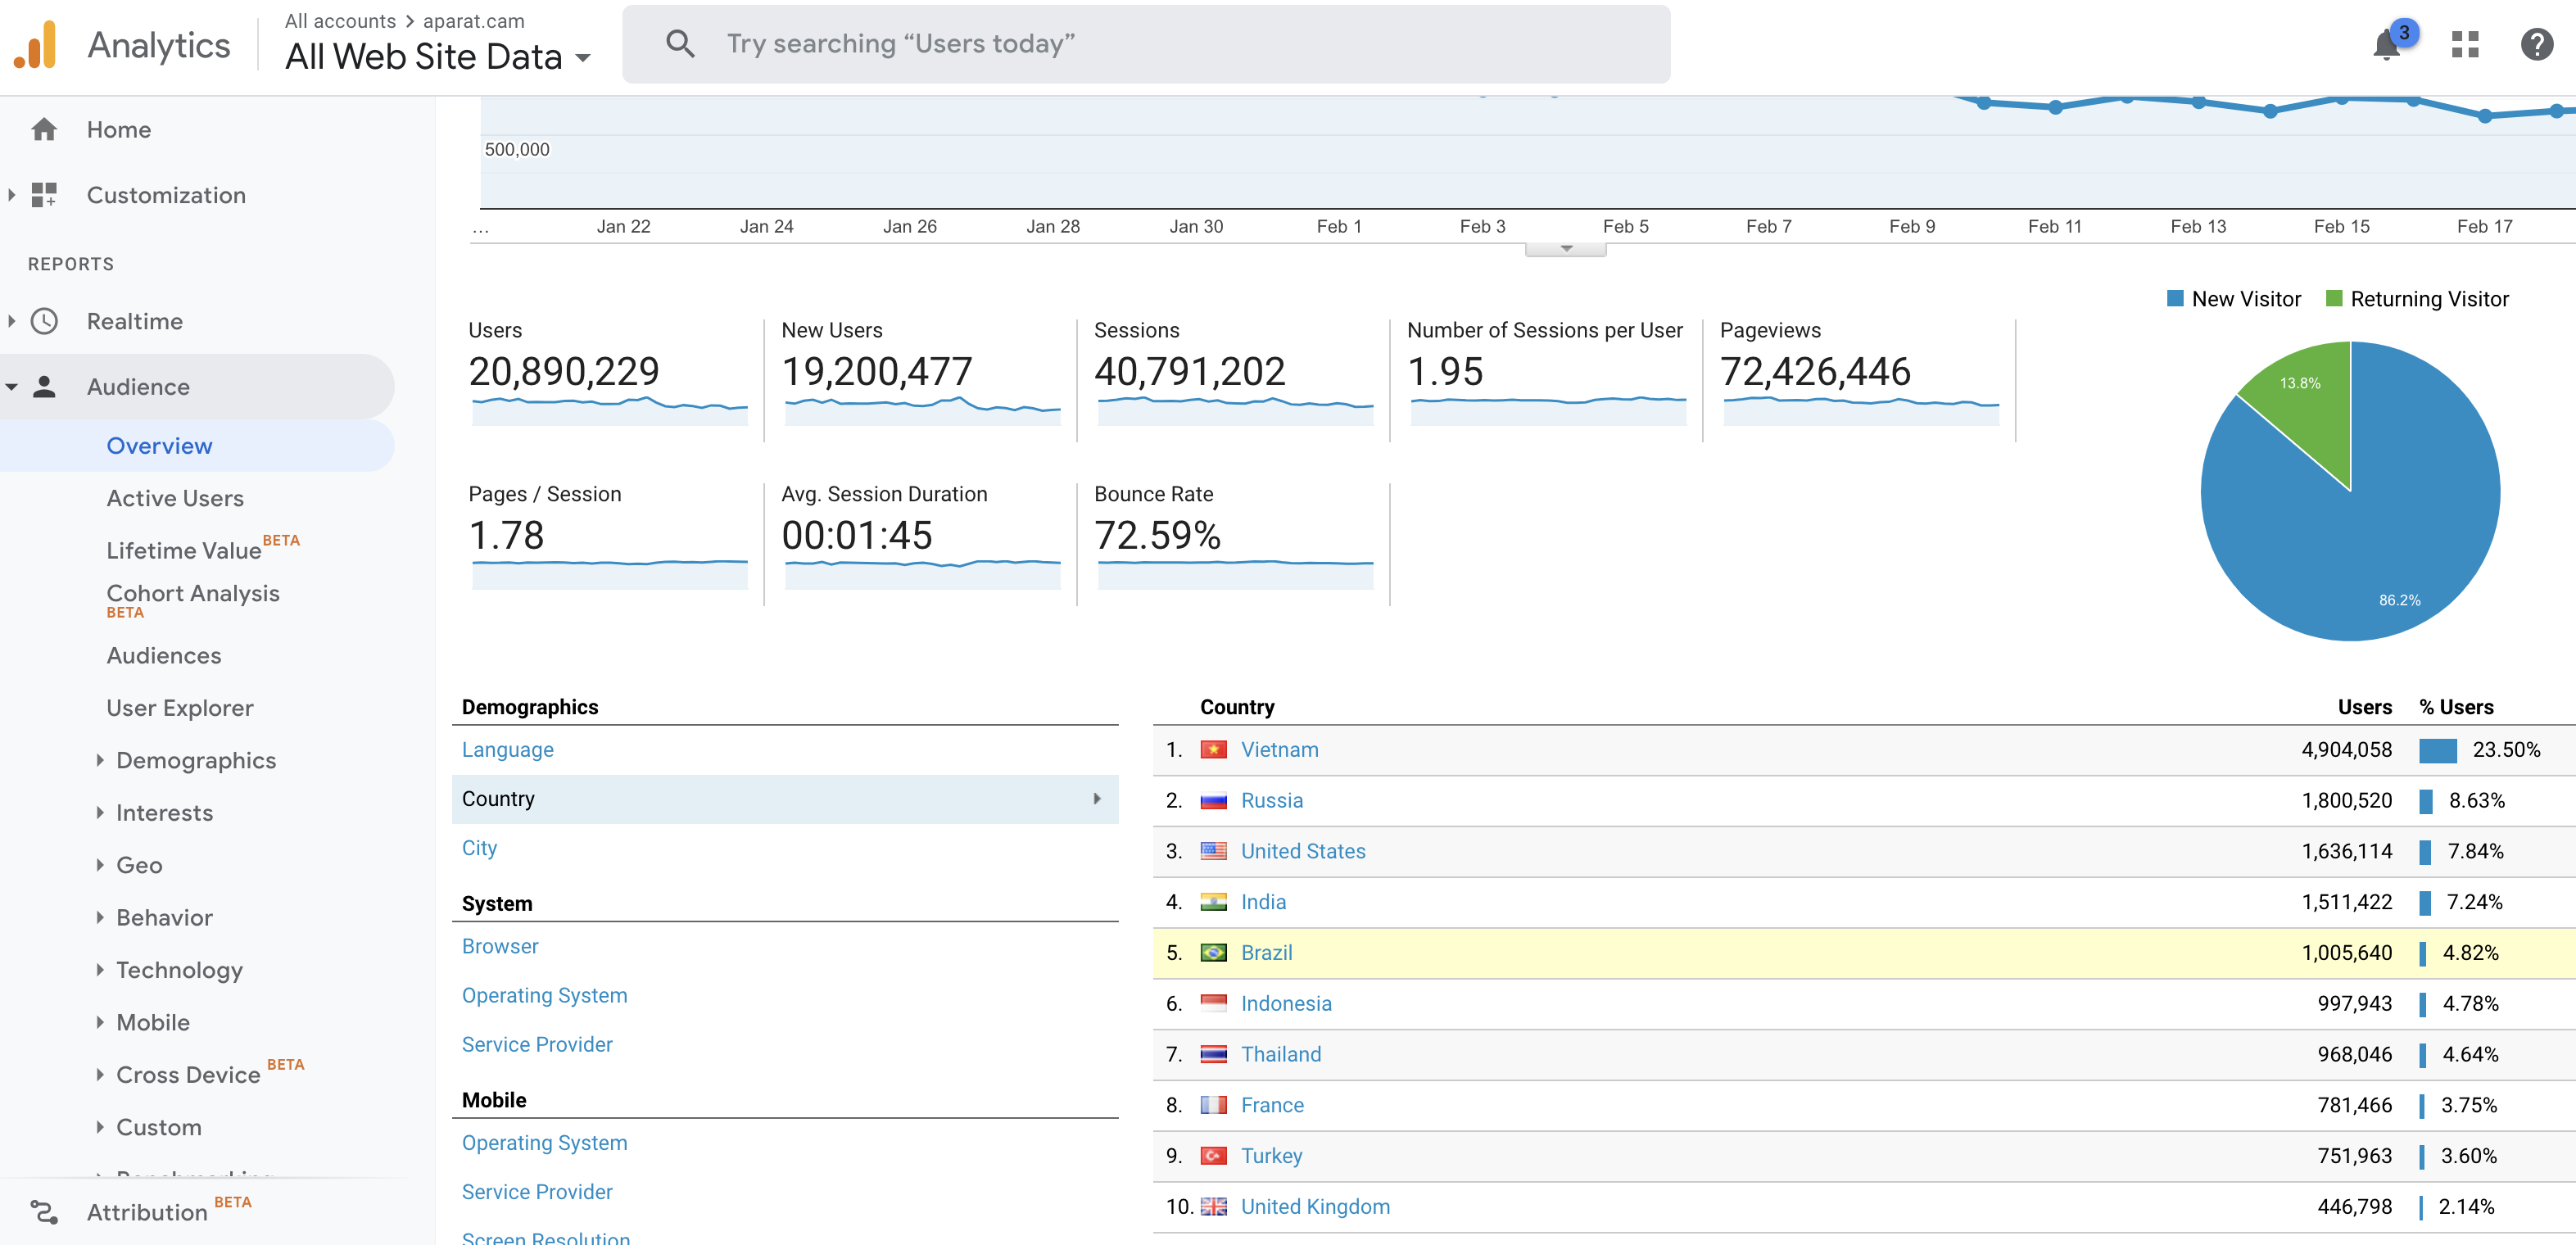Open the Brazil country link

click(x=1266, y=953)
